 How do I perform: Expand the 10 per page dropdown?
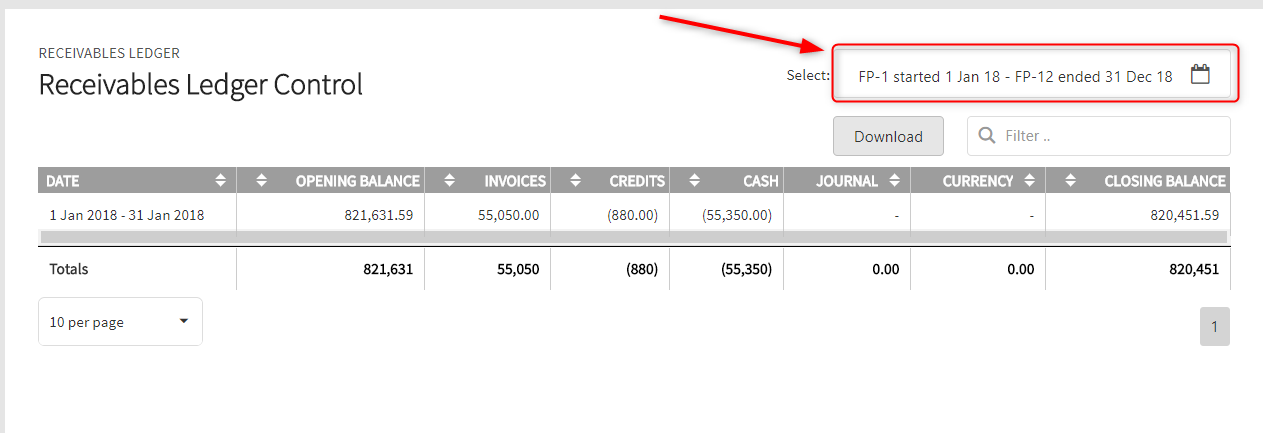[120, 322]
